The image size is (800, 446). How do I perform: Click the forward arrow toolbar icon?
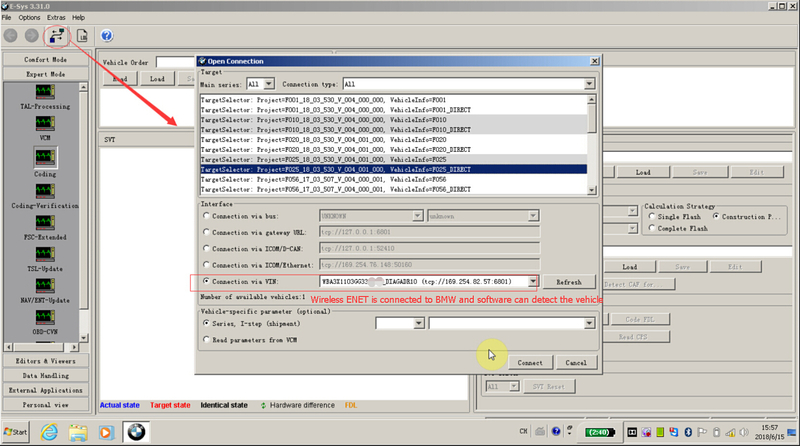click(x=32, y=36)
